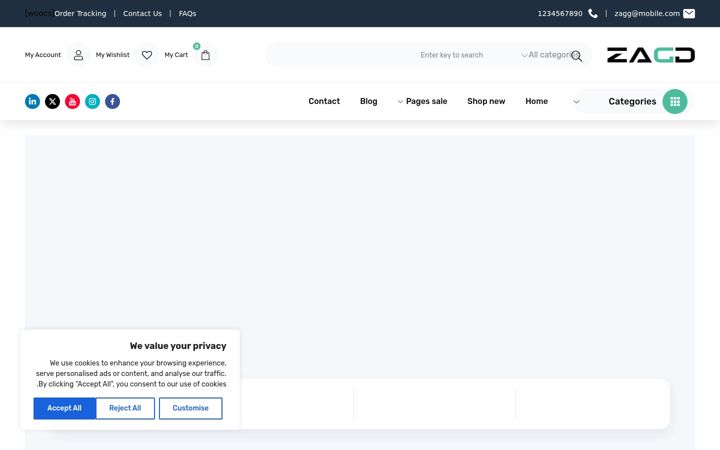Go to the Home menu item

(x=536, y=101)
